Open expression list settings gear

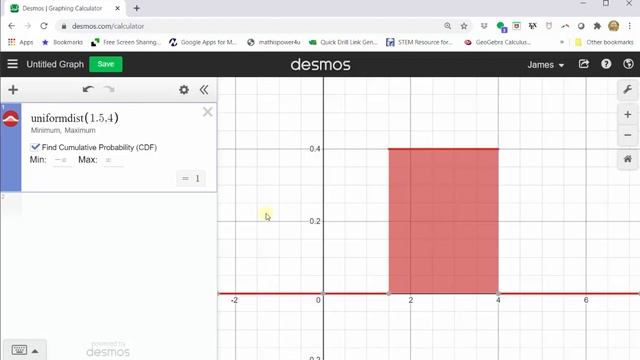click(184, 90)
